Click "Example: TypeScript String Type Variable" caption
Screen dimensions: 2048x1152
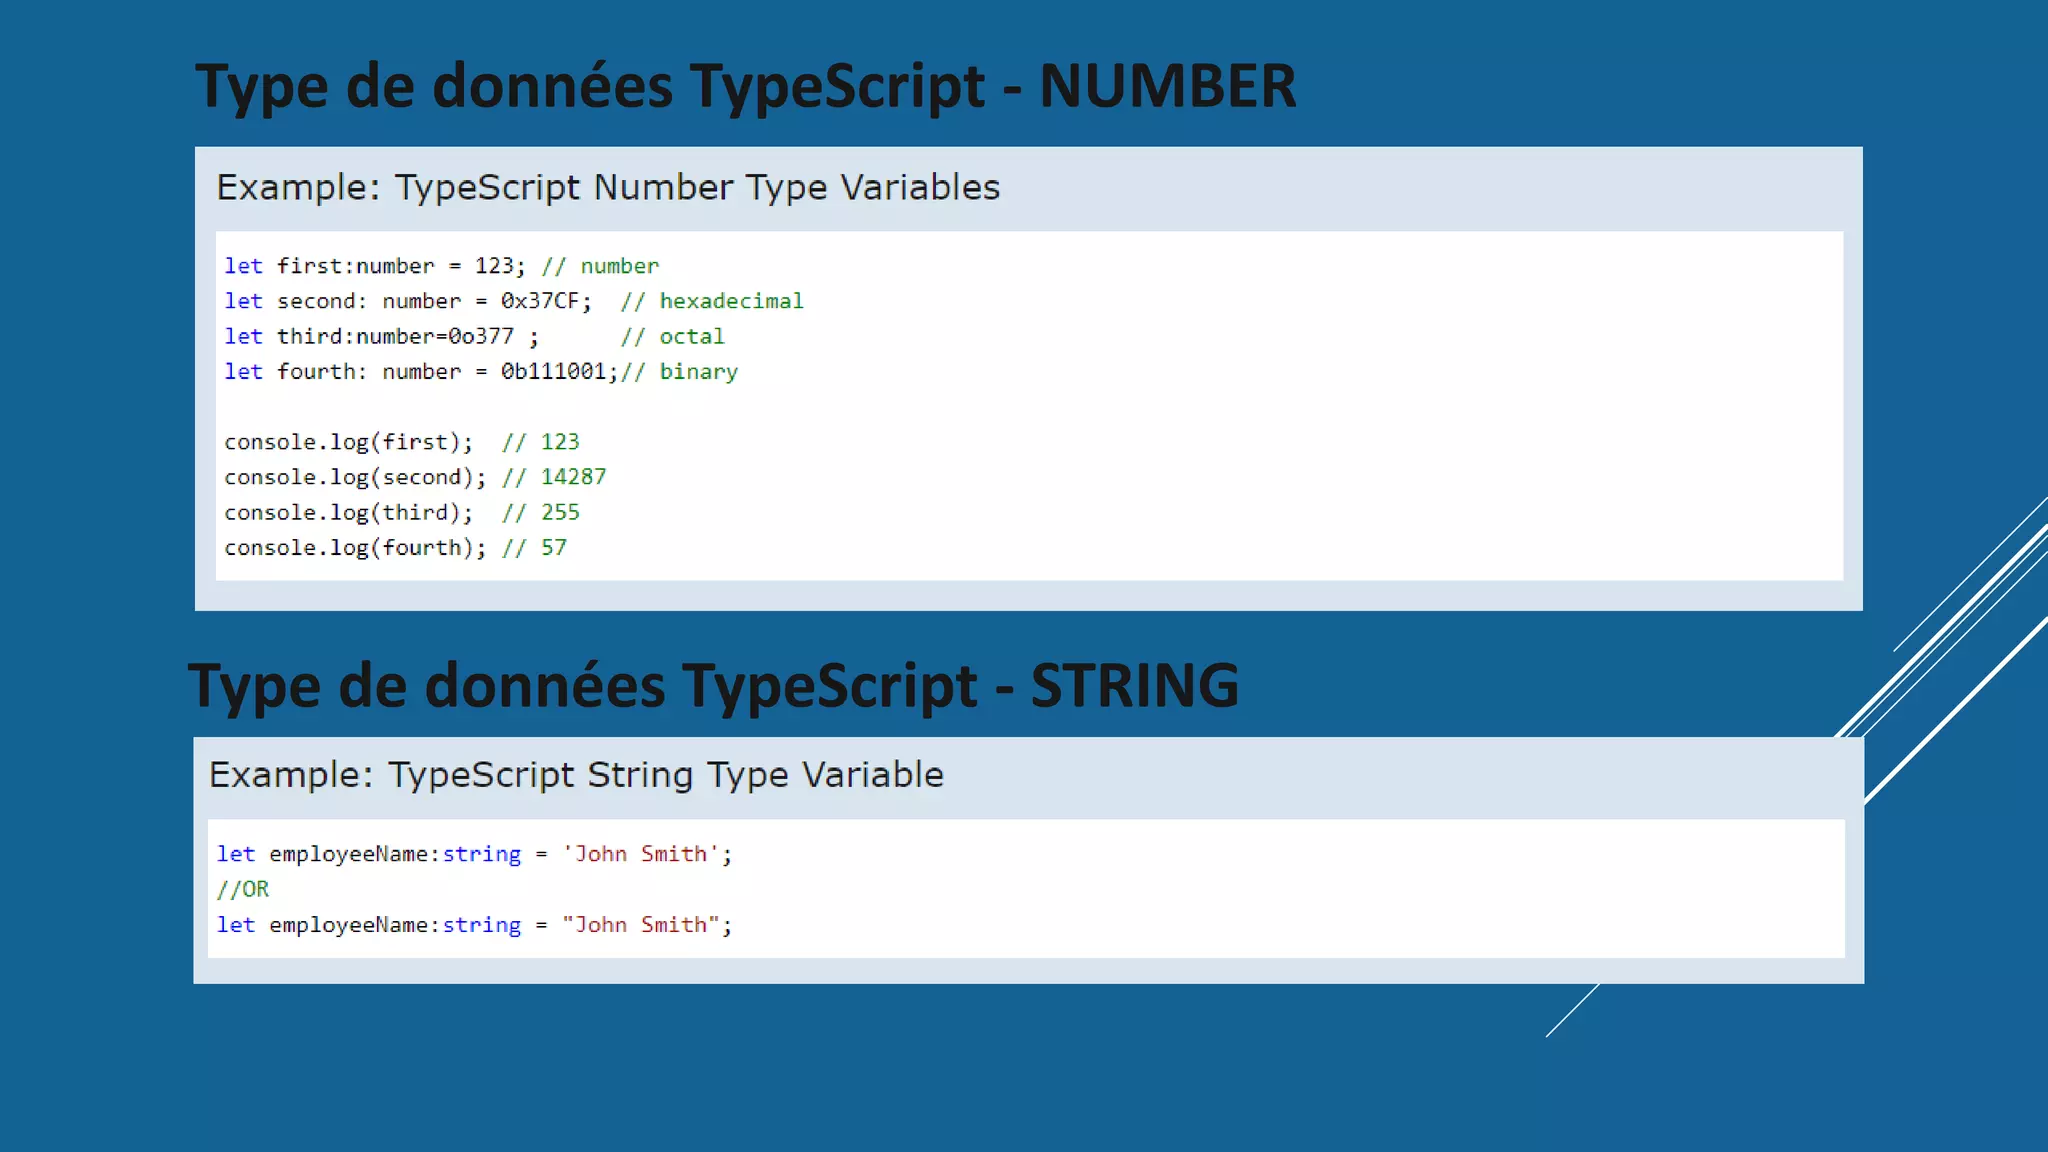pos(576,775)
